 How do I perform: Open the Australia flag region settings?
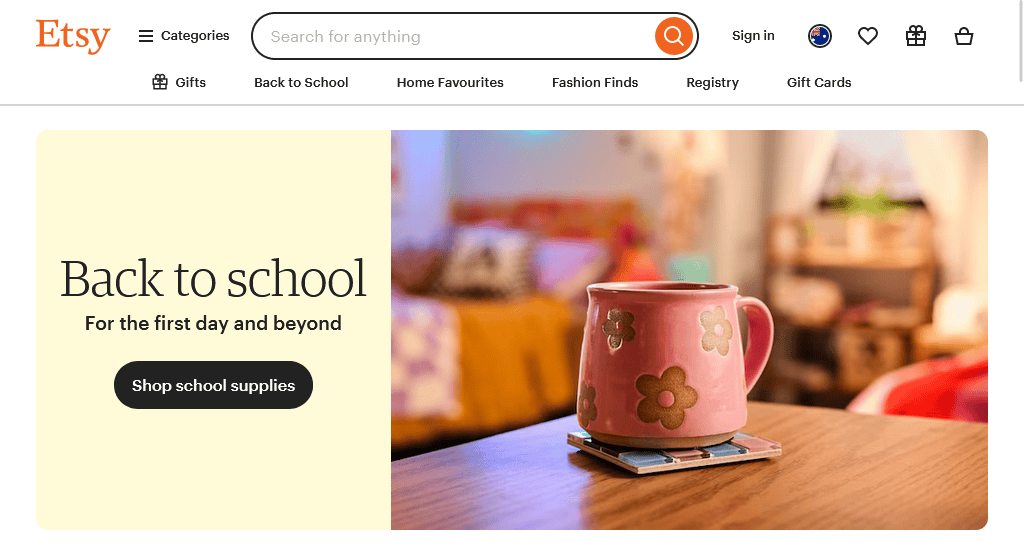[820, 36]
